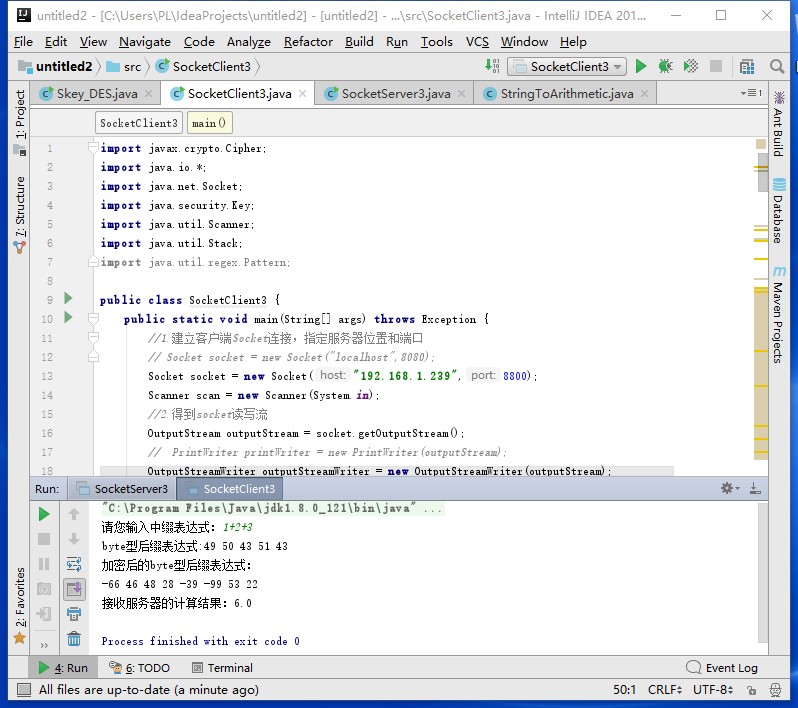The height and width of the screenshot is (708, 798).
Task: Toggle the 7: Structure tool window
Action: click(x=20, y=215)
